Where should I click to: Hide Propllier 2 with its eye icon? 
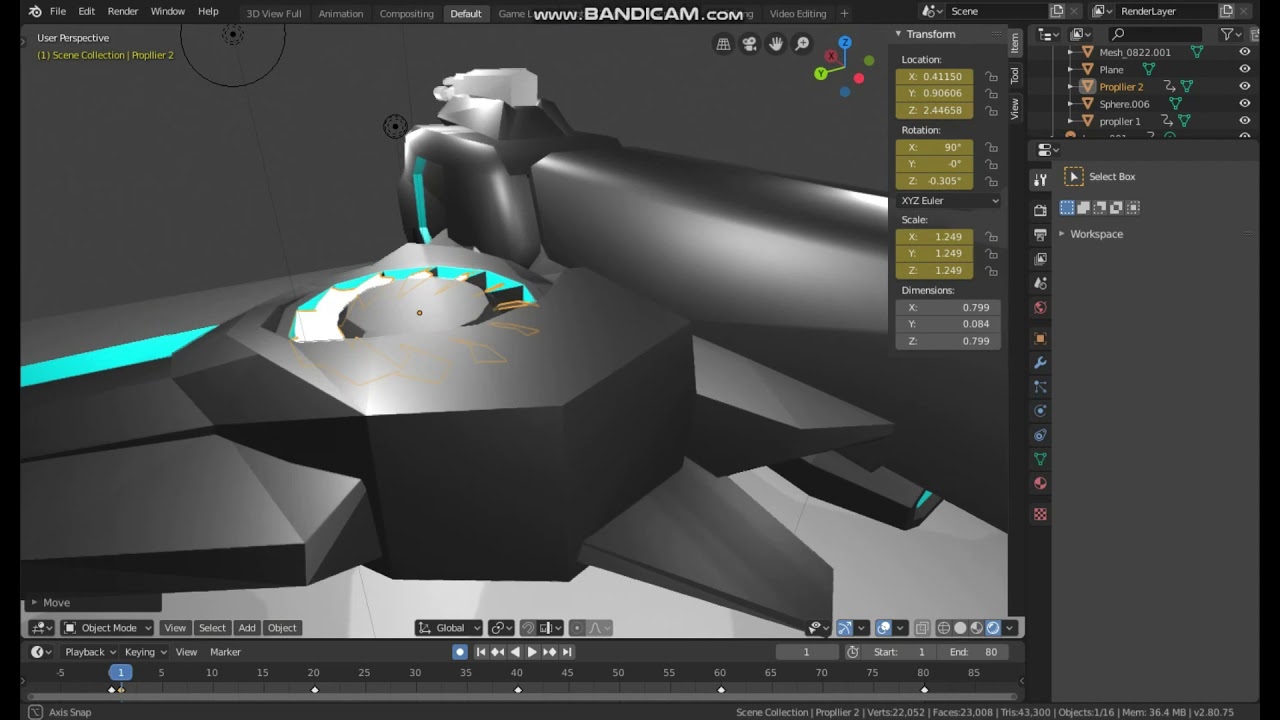point(1245,86)
